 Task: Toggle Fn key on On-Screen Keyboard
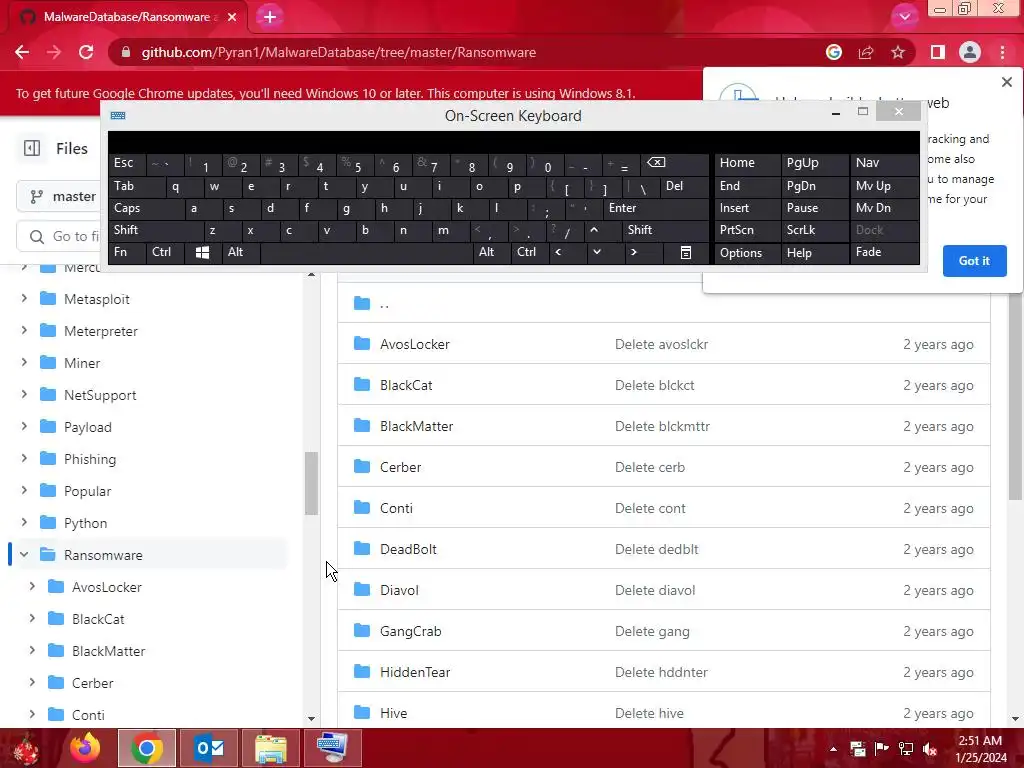[x=127, y=252]
